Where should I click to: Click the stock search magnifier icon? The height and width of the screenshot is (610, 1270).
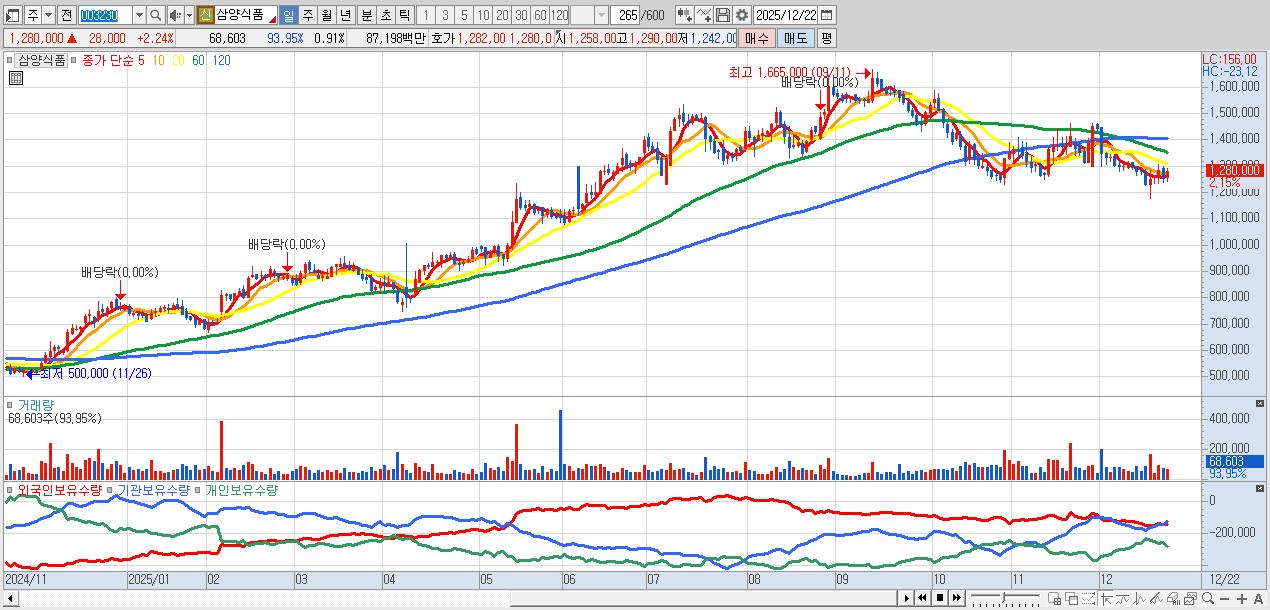(155, 15)
